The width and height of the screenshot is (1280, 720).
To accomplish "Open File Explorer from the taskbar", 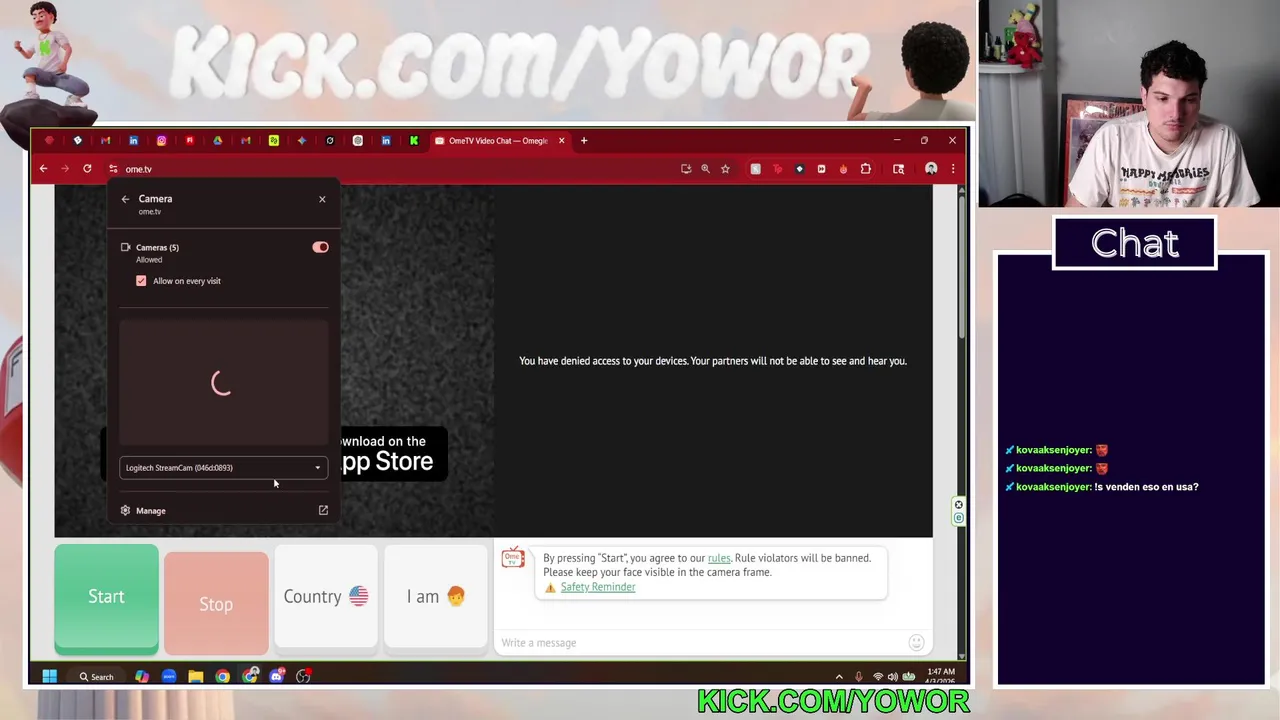I will click(196, 677).
